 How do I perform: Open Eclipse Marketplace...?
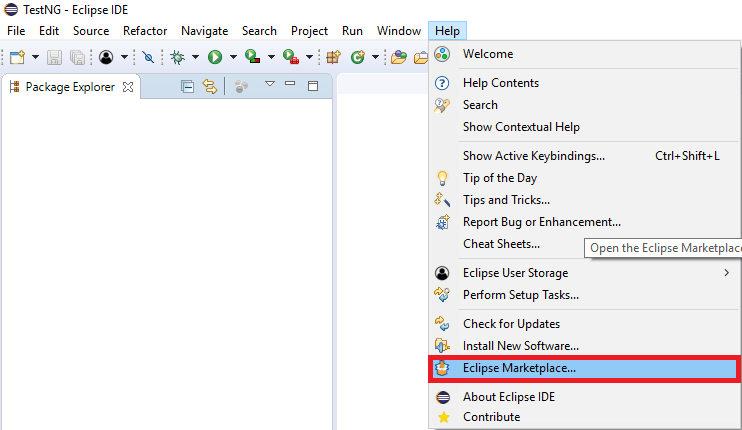click(x=584, y=368)
